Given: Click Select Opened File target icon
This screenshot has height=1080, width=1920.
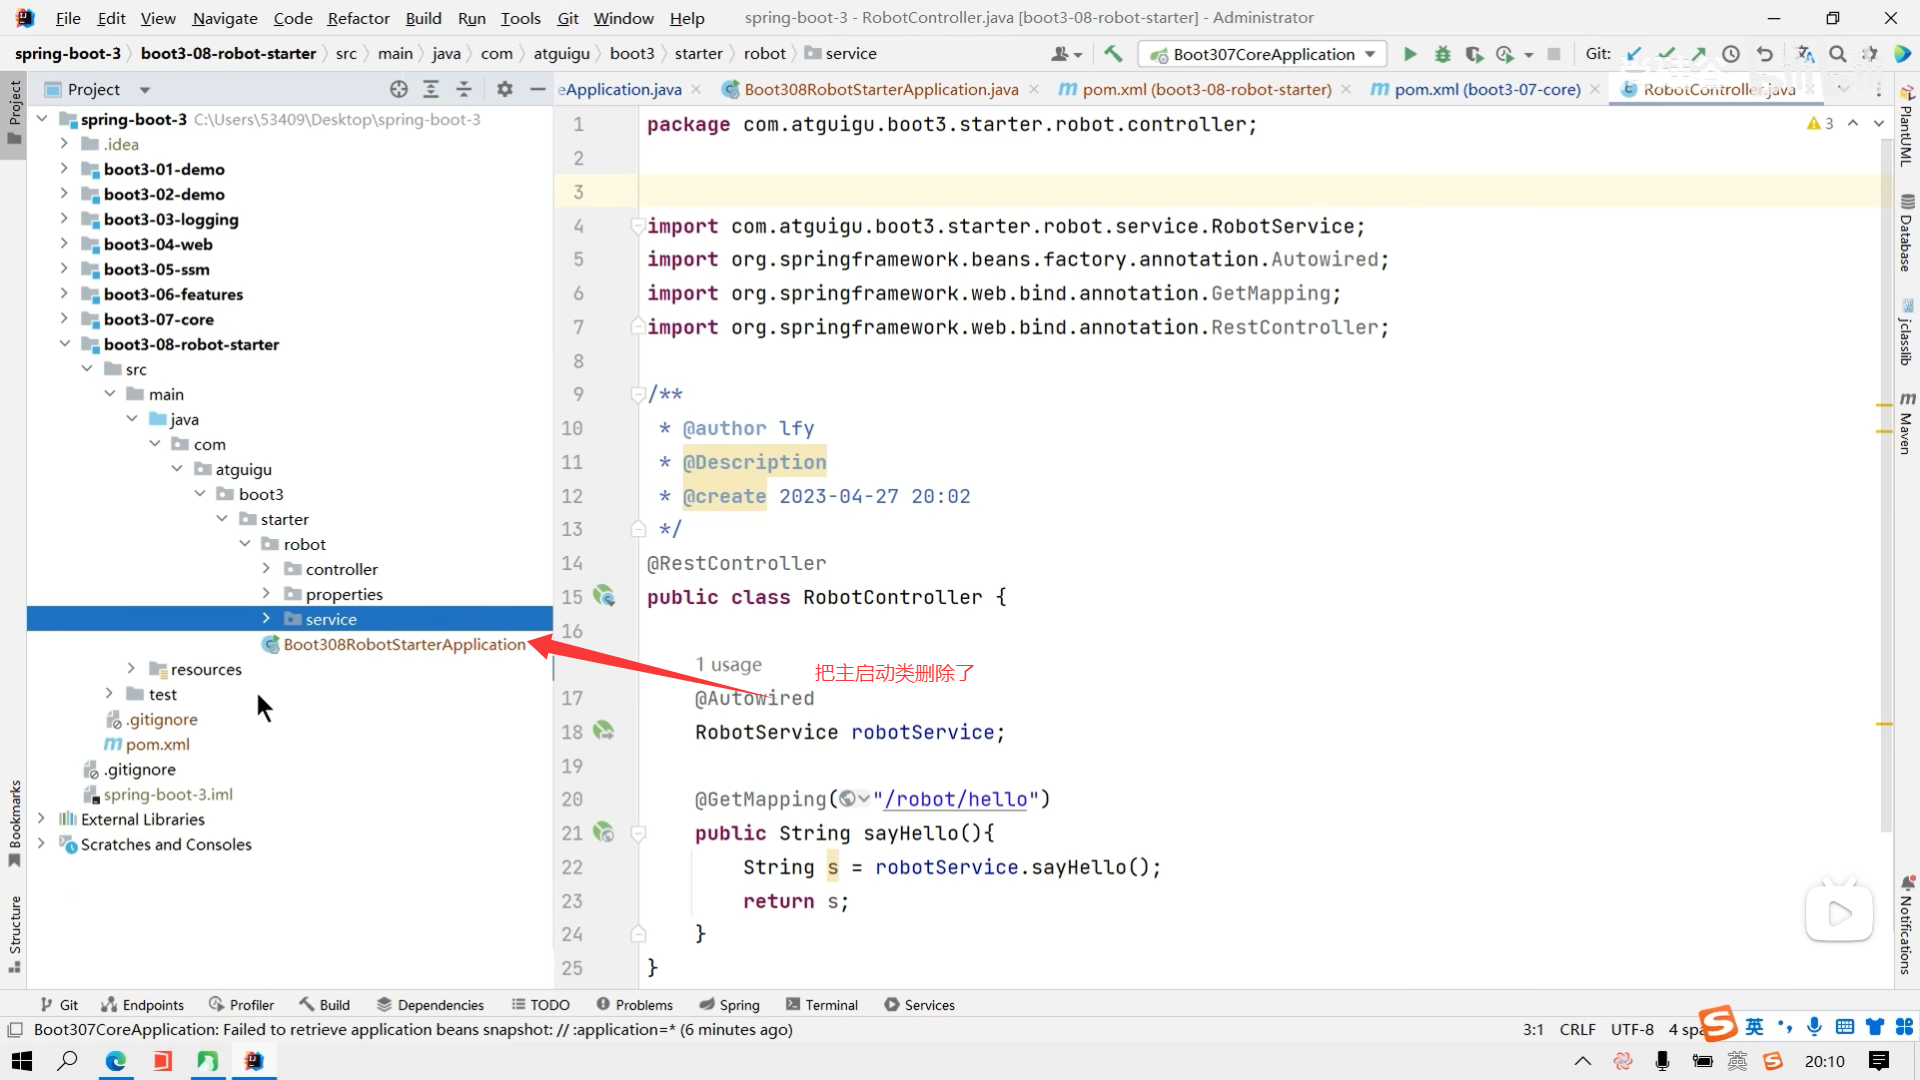Looking at the screenshot, I should 399,89.
